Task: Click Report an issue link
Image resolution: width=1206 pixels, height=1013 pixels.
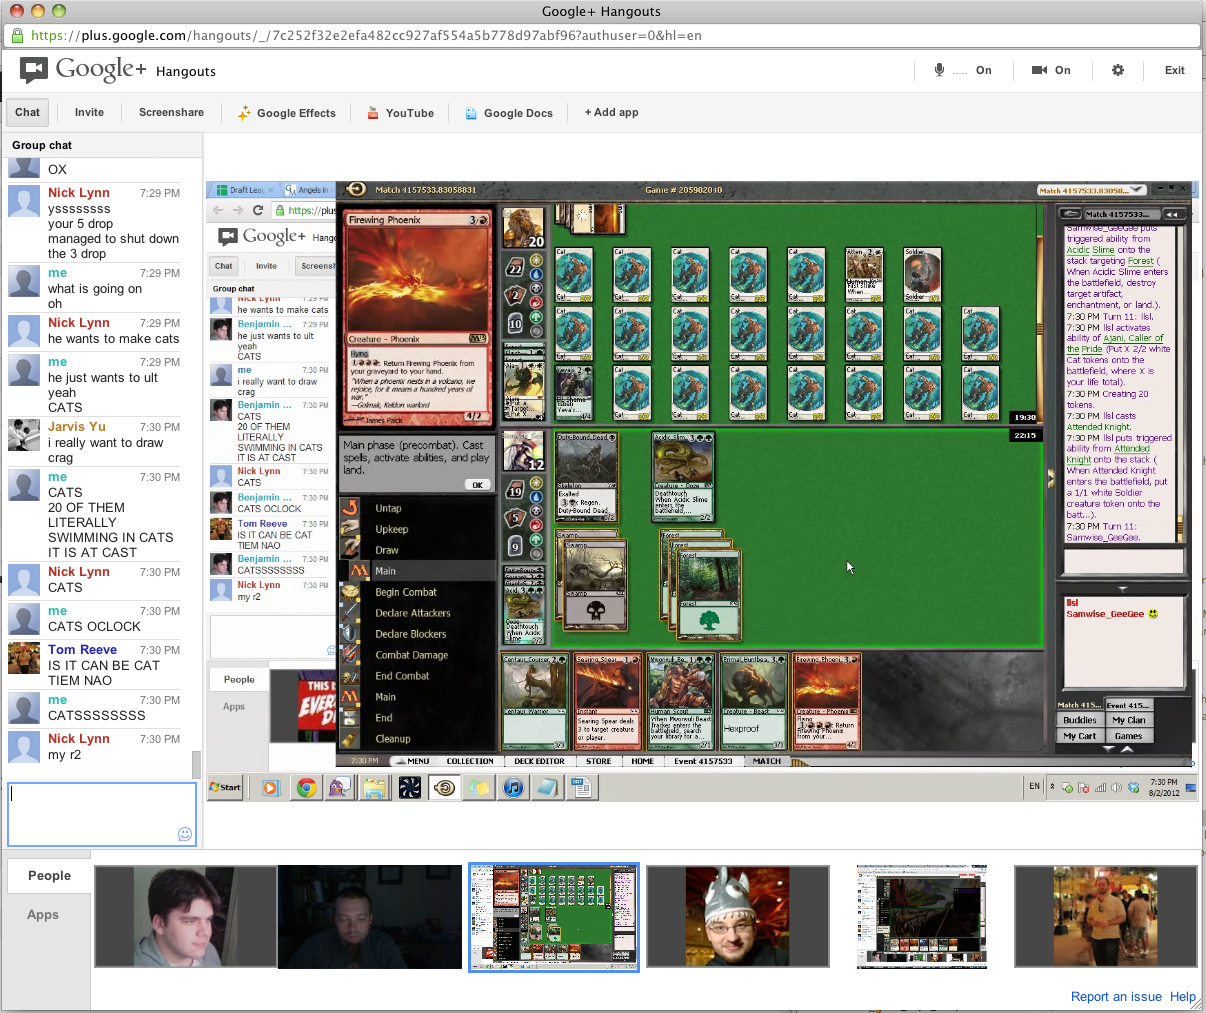Action: (x=1116, y=996)
